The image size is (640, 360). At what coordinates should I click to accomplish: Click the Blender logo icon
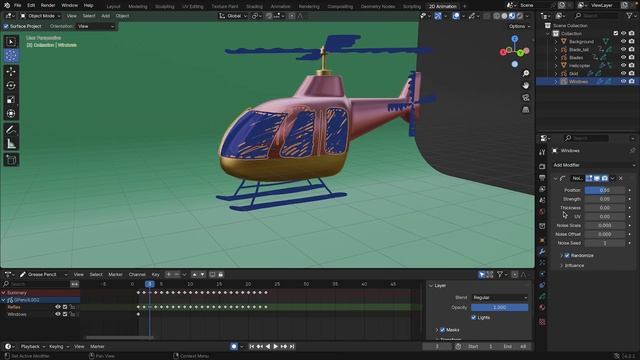(7, 5)
